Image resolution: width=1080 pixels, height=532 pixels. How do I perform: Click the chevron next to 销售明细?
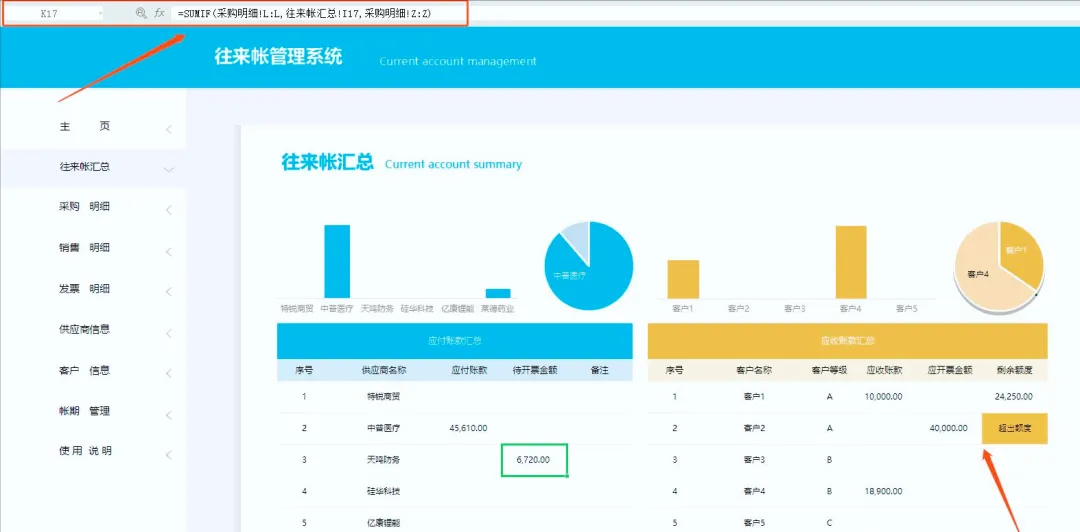tap(169, 252)
